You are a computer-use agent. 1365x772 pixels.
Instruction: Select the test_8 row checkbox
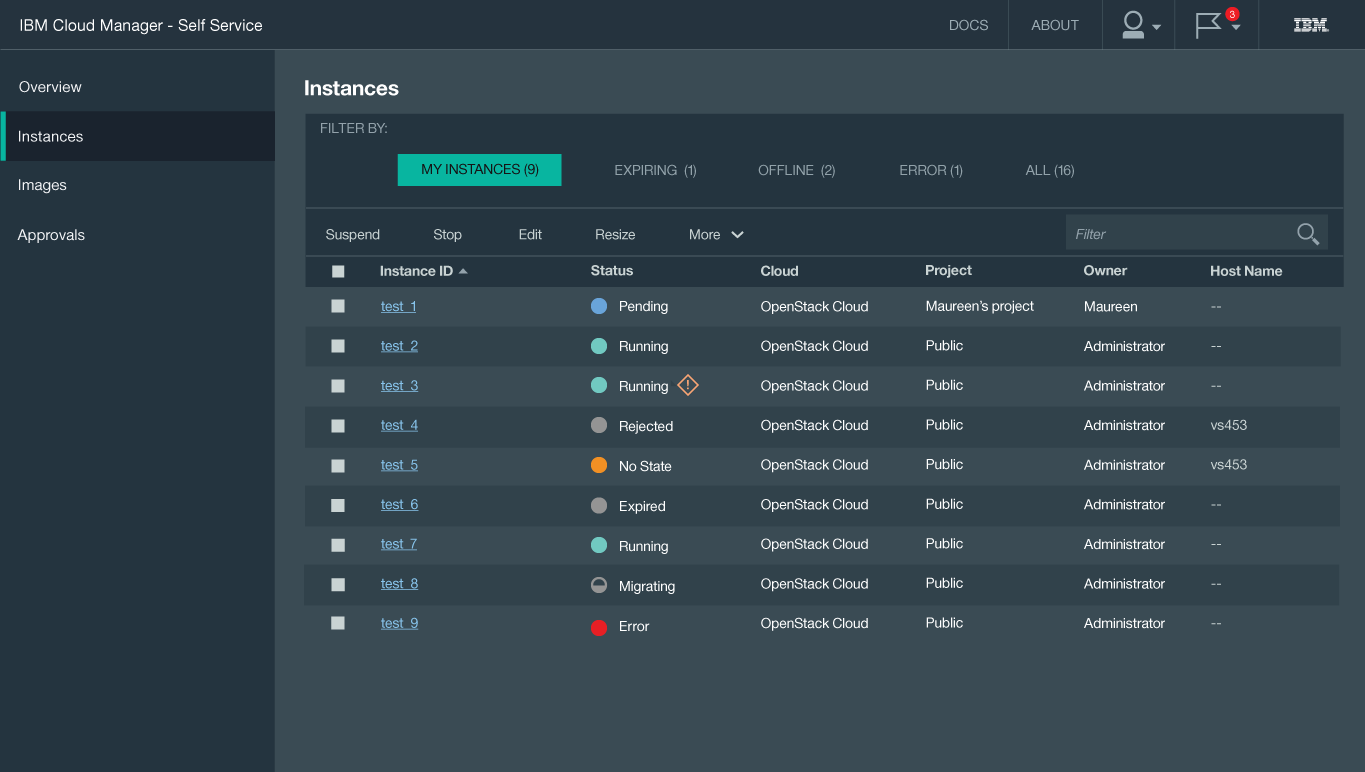point(338,584)
